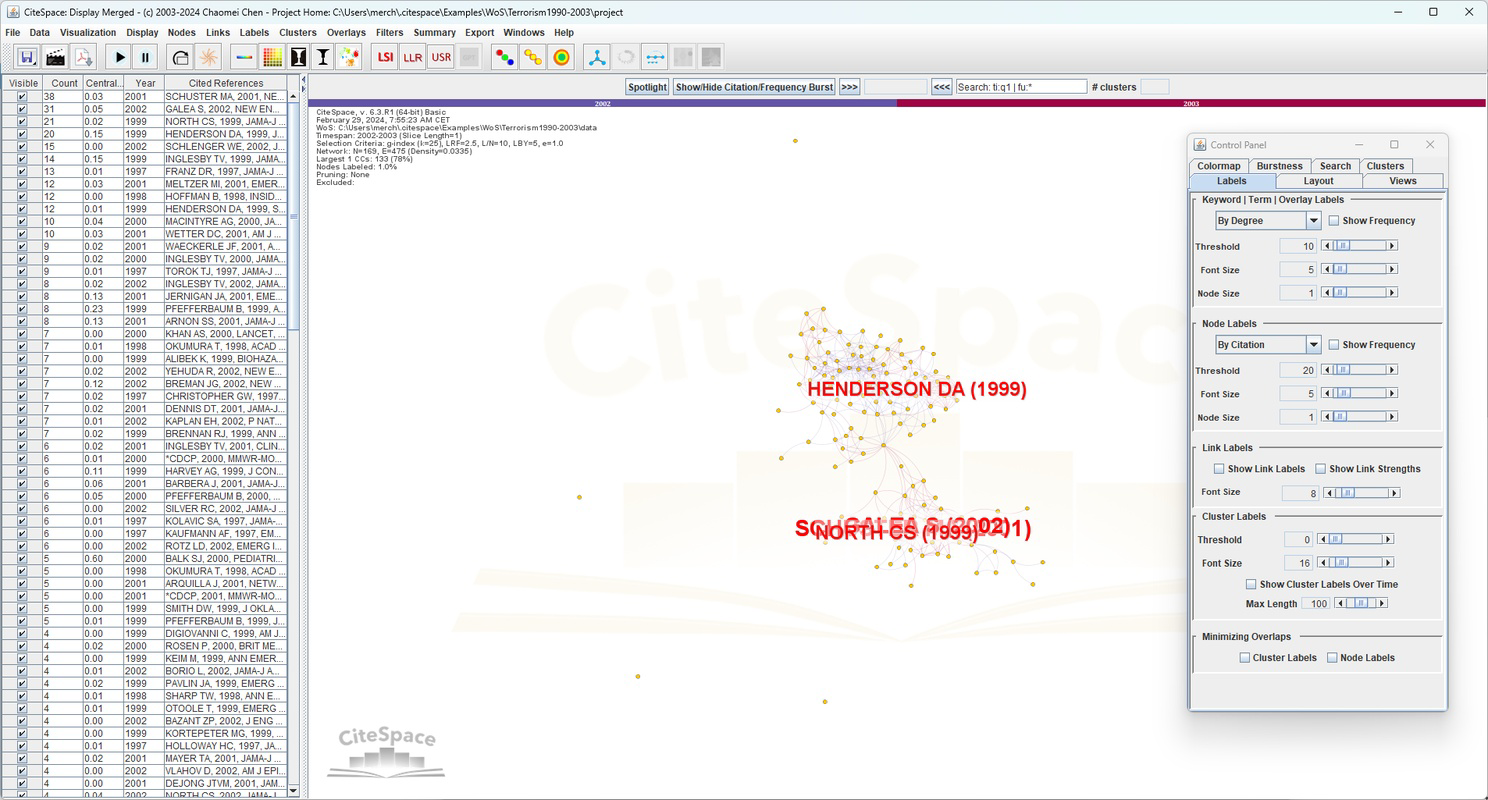Open the Export menu
The image size is (1488, 800).
[x=479, y=32]
